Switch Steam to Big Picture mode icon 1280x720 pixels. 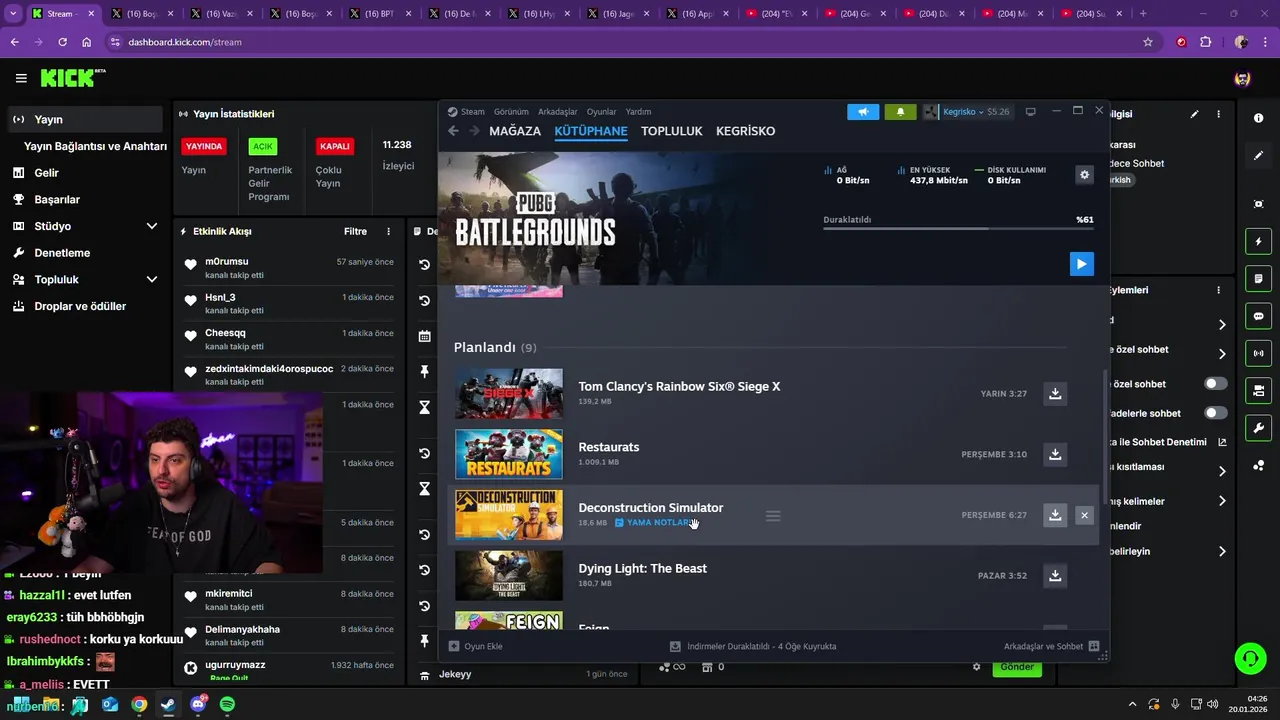coord(1031,111)
